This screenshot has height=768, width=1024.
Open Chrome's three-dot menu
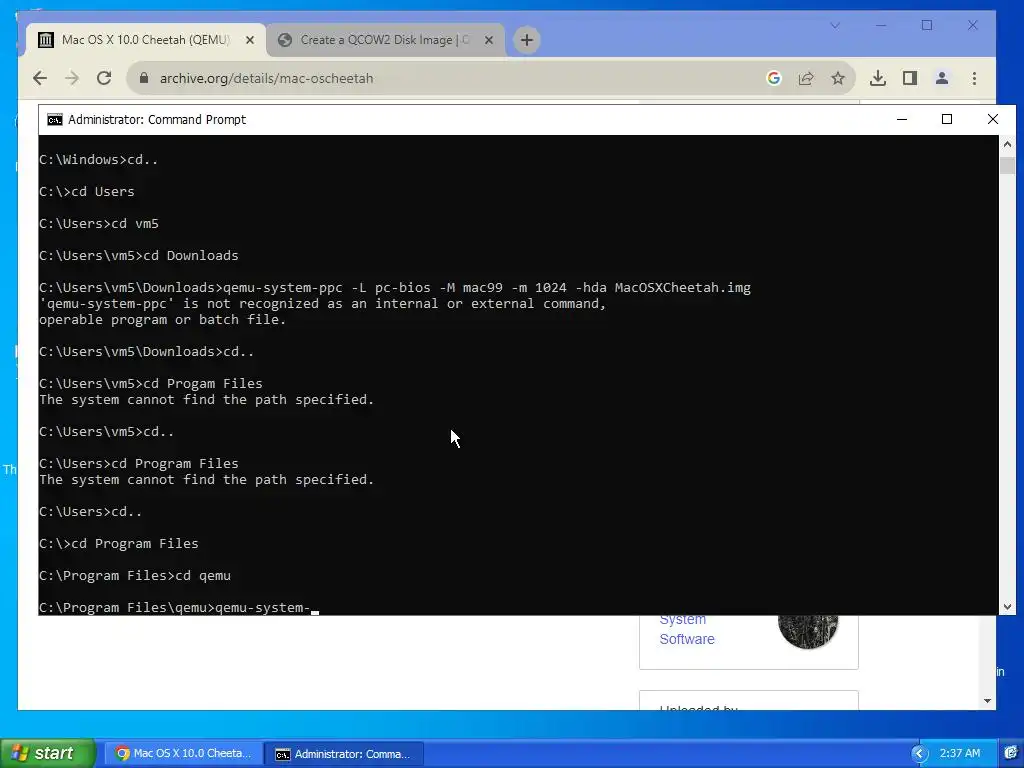coord(974,78)
